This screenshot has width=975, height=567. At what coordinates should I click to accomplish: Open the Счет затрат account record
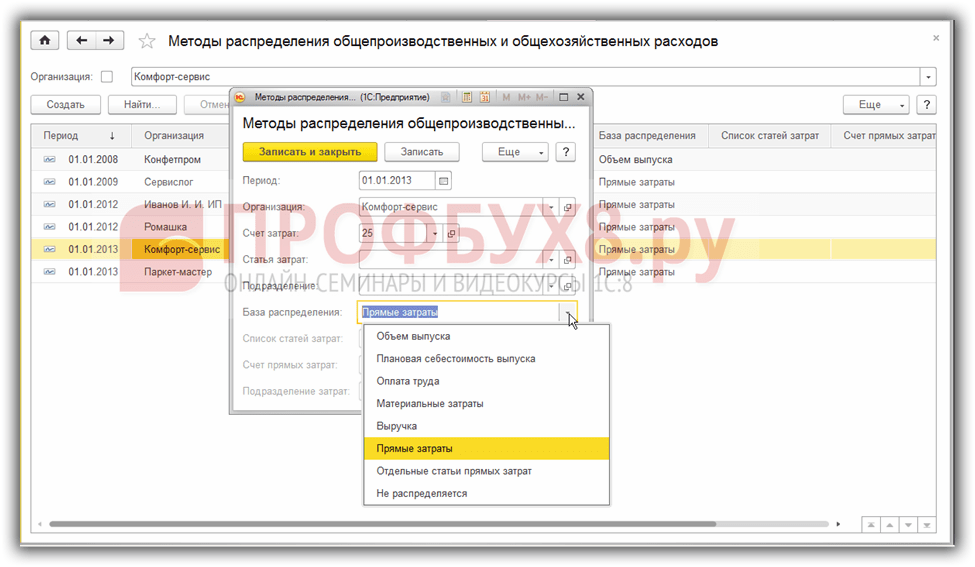pyautogui.click(x=451, y=233)
